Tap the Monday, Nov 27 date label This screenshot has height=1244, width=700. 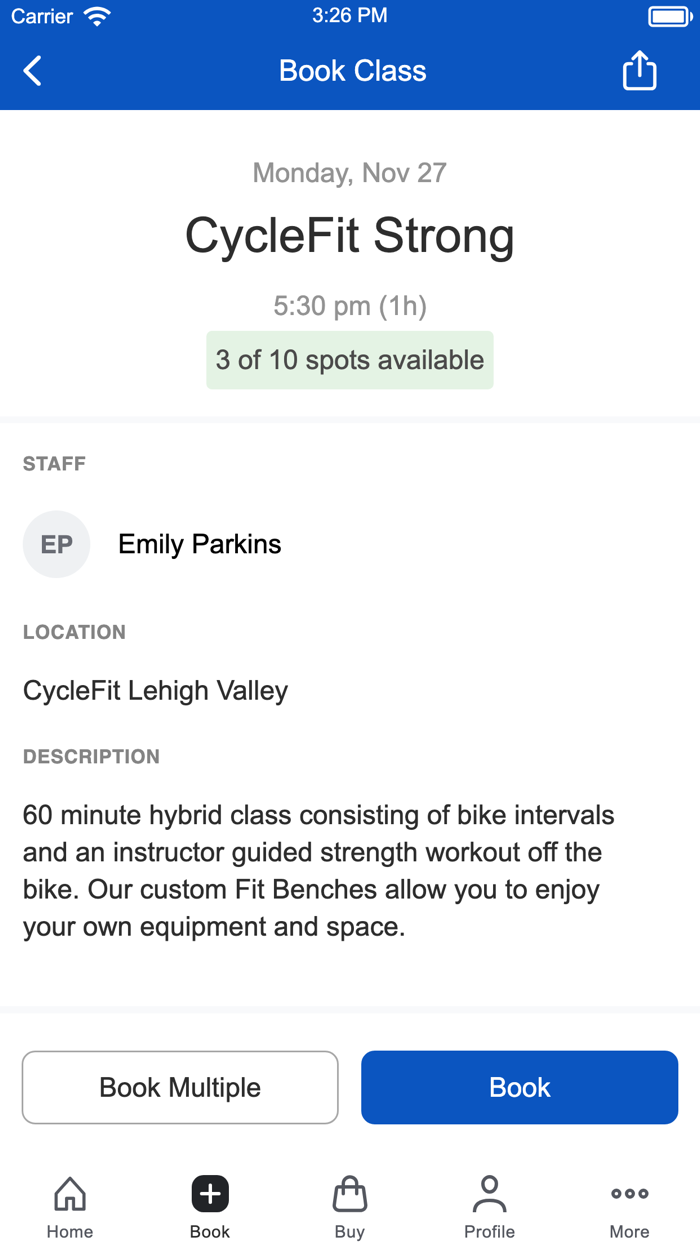pyautogui.click(x=349, y=172)
